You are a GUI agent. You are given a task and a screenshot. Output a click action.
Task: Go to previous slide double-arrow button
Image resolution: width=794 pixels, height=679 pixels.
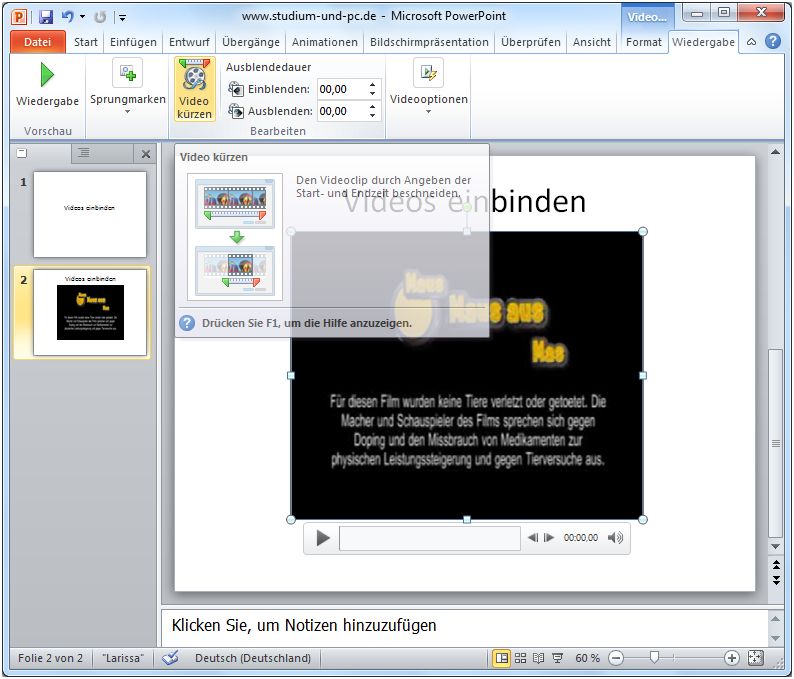coord(776,564)
